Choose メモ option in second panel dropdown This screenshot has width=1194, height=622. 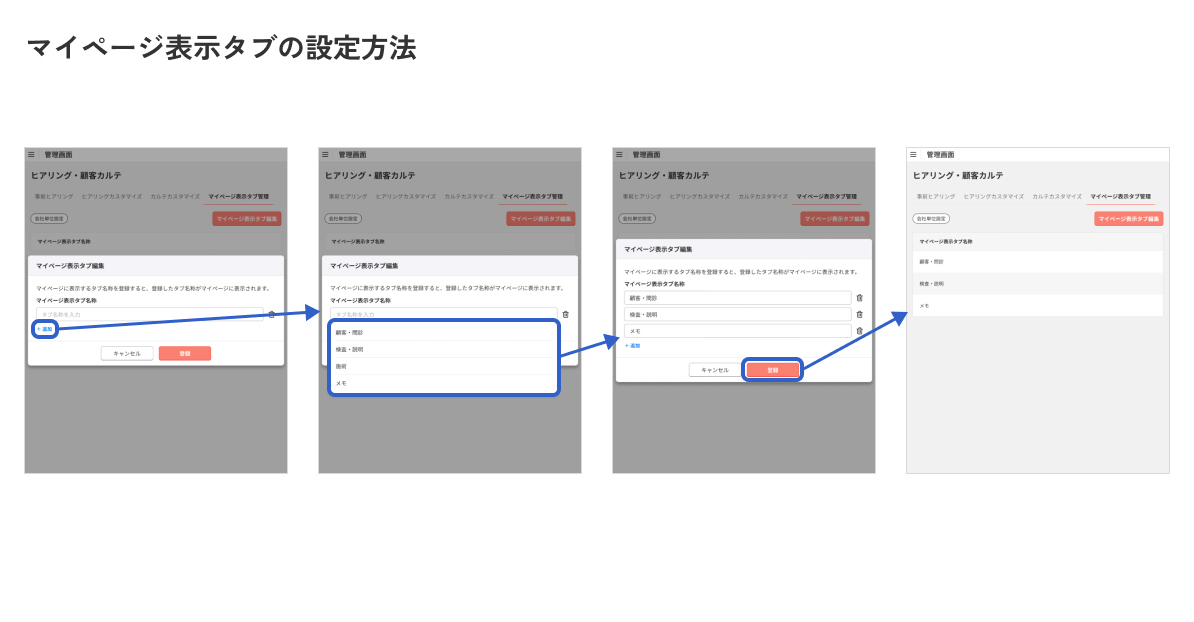coord(444,383)
